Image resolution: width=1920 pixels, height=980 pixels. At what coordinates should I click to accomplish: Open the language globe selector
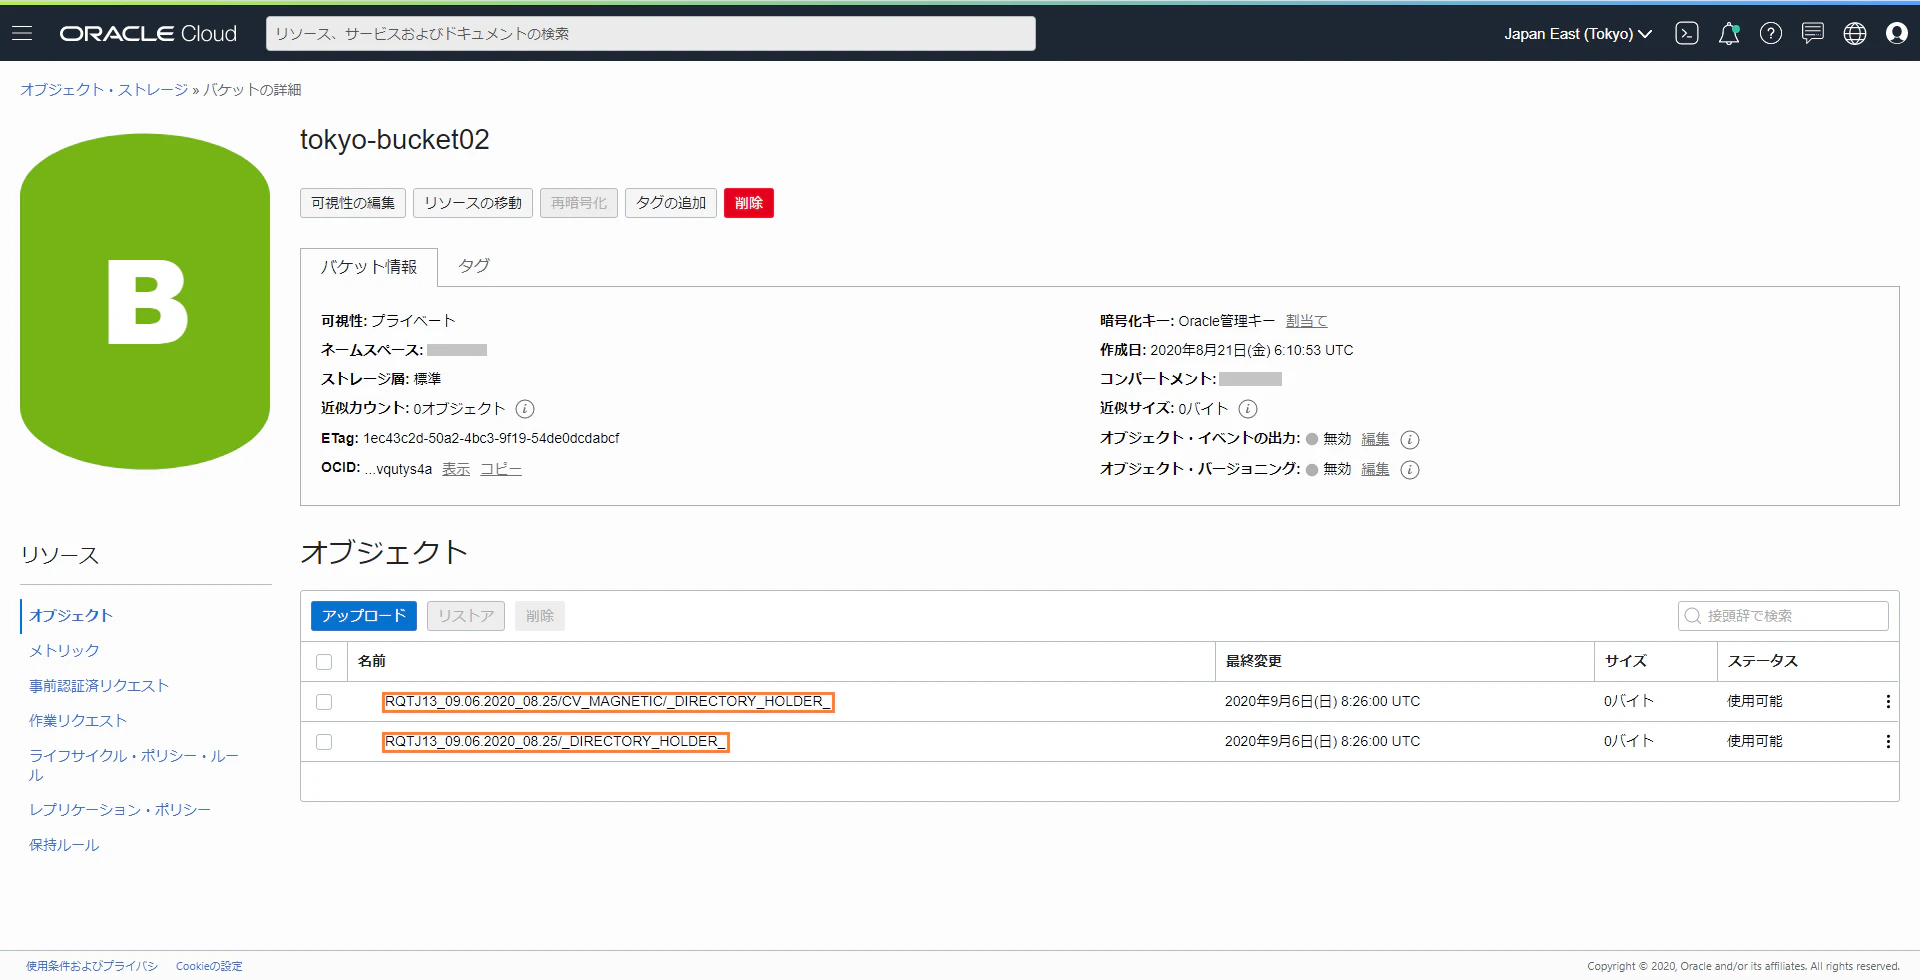1854,33
